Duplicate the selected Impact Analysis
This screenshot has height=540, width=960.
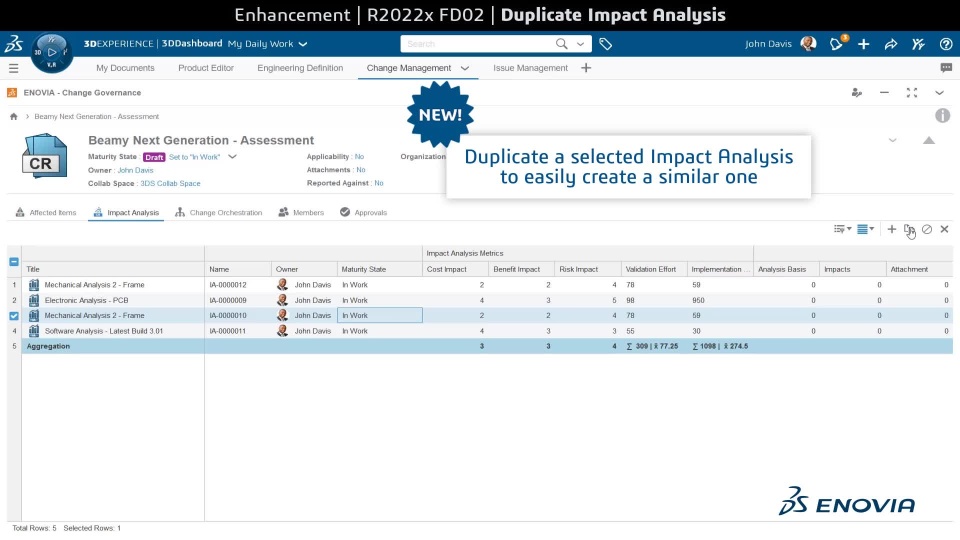pos(909,229)
